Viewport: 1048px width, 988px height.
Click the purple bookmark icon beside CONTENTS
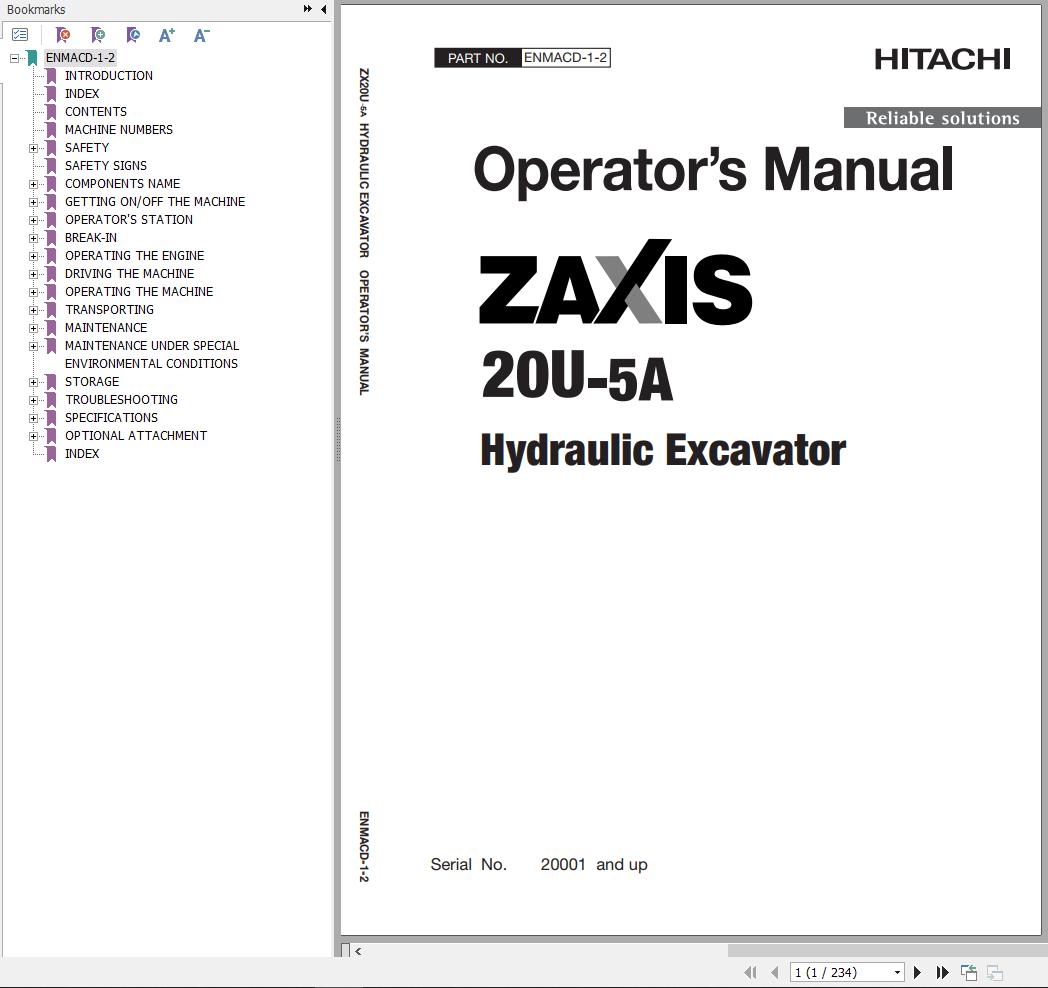(x=51, y=112)
